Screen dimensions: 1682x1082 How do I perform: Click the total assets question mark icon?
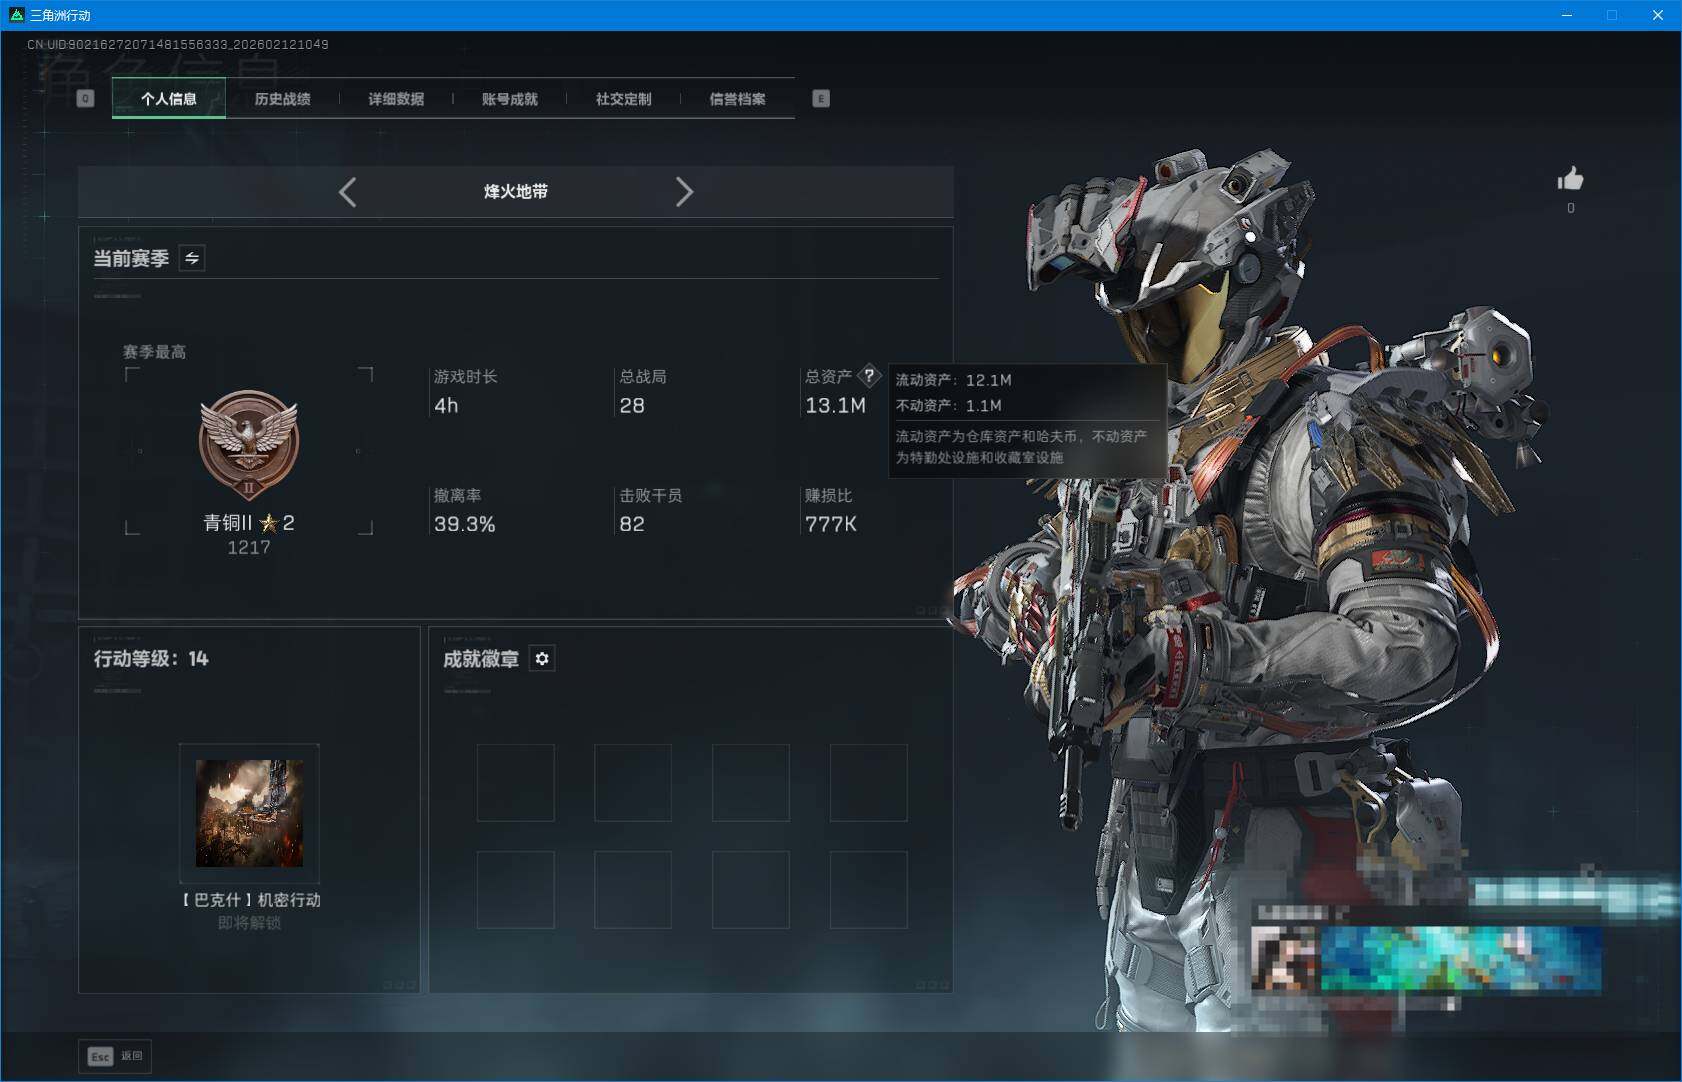(869, 376)
